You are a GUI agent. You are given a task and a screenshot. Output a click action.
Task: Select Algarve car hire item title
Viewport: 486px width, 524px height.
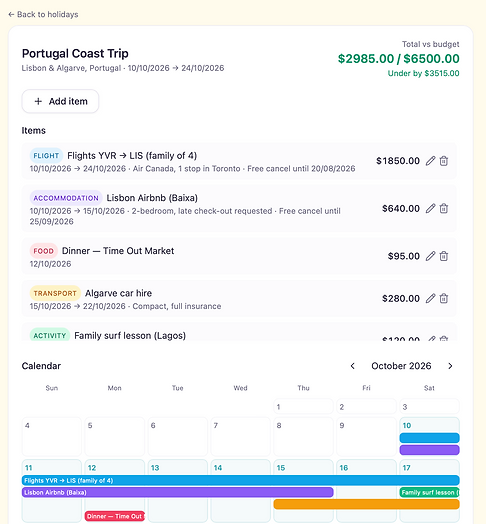(x=118, y=293)
